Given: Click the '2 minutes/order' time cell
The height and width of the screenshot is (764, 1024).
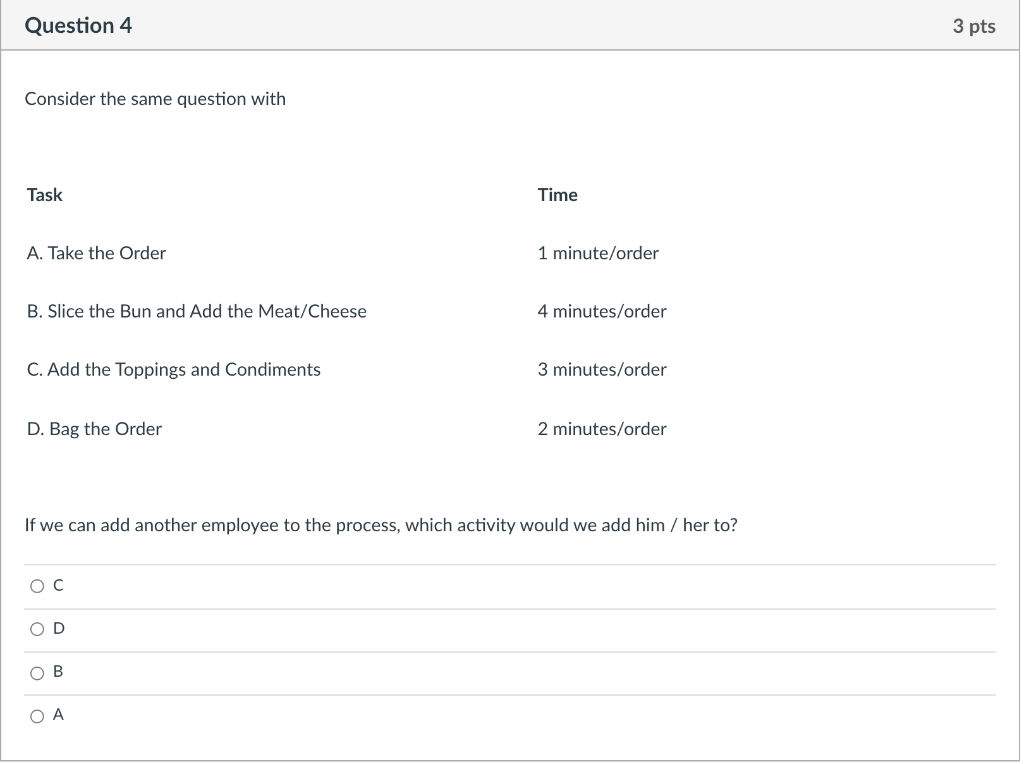Looking at the screenshot, I should point(601,429).
